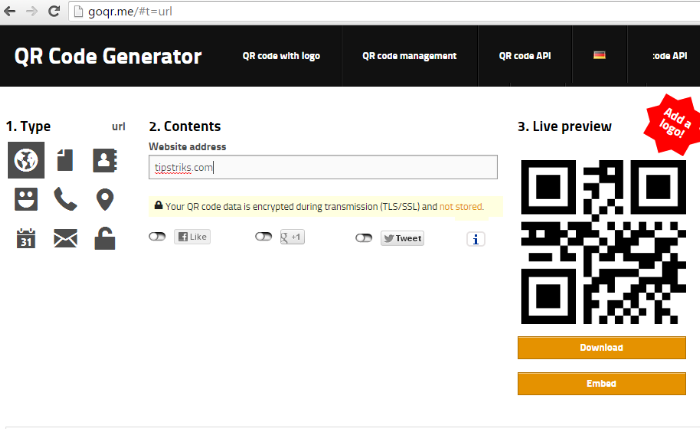This screenshot has height=429, width=700.
Task: Click the '3. Live preview' heading
Action: (564, 126)
